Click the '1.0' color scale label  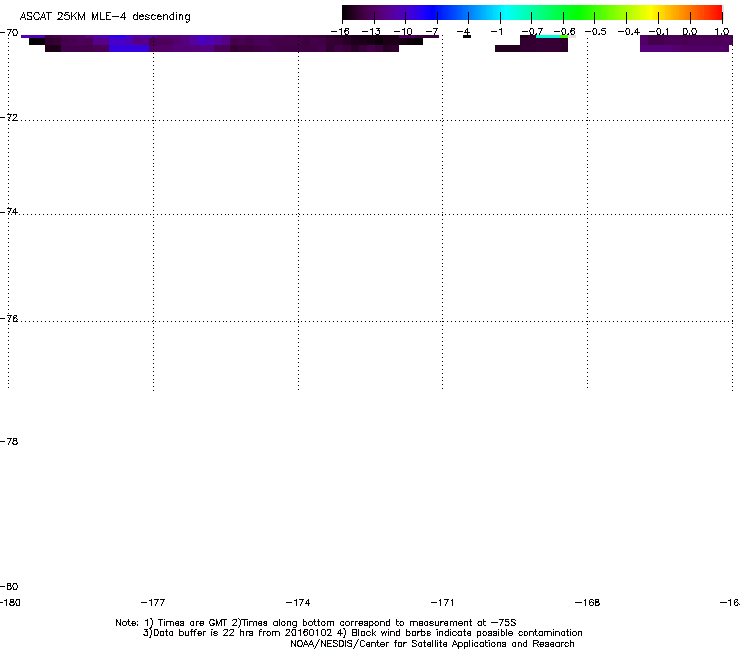point(722,32)
